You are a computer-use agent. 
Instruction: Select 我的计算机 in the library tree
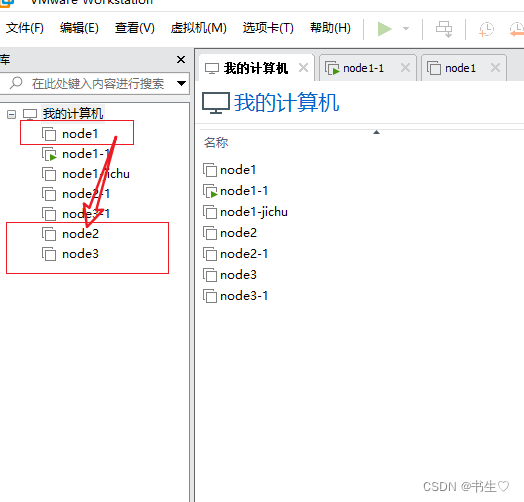tap(73, 114)
